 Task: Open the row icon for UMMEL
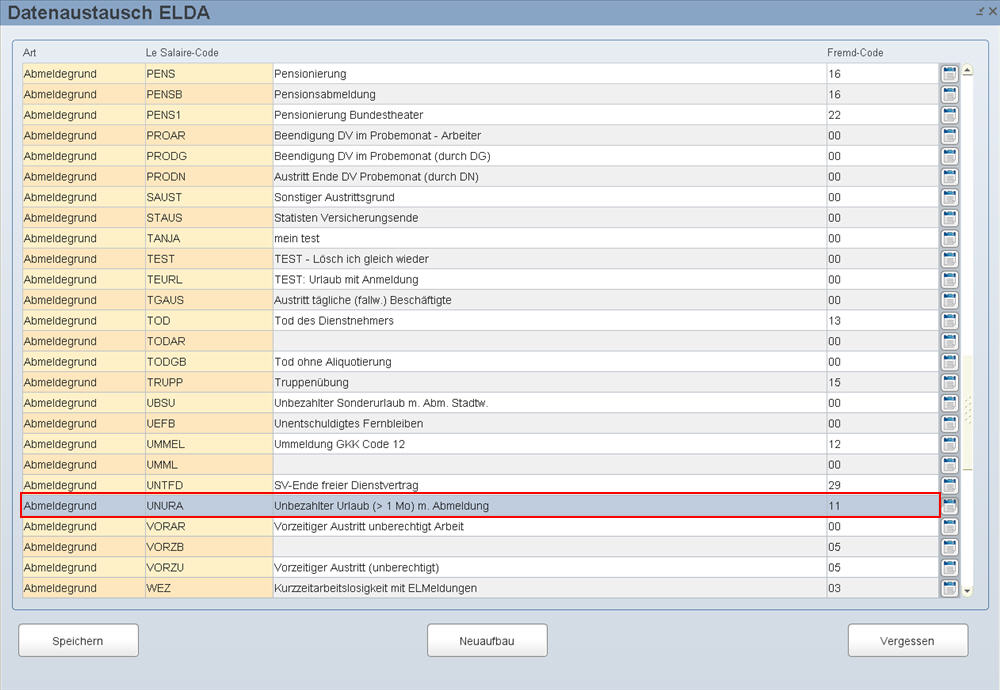click(x=949, y=444)
